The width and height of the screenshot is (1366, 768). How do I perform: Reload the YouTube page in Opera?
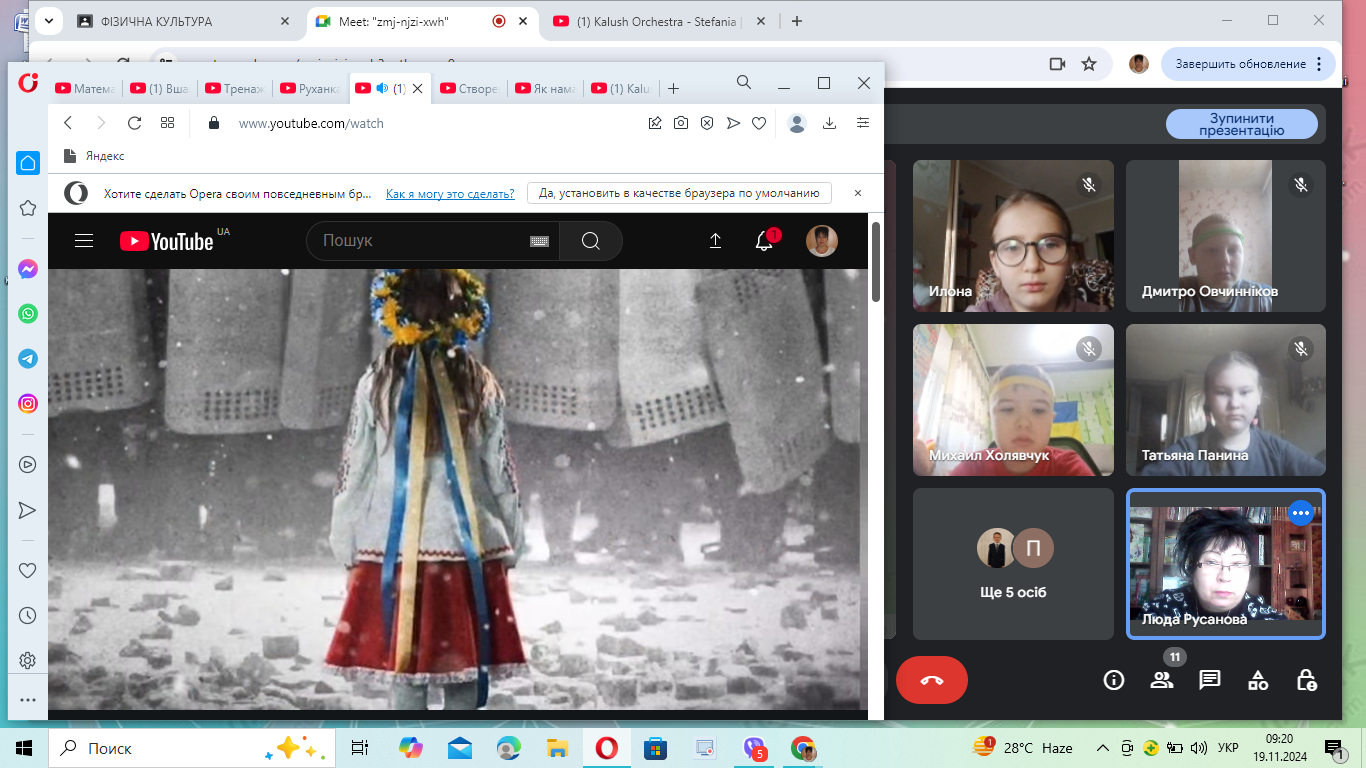(x=134, y=123)
